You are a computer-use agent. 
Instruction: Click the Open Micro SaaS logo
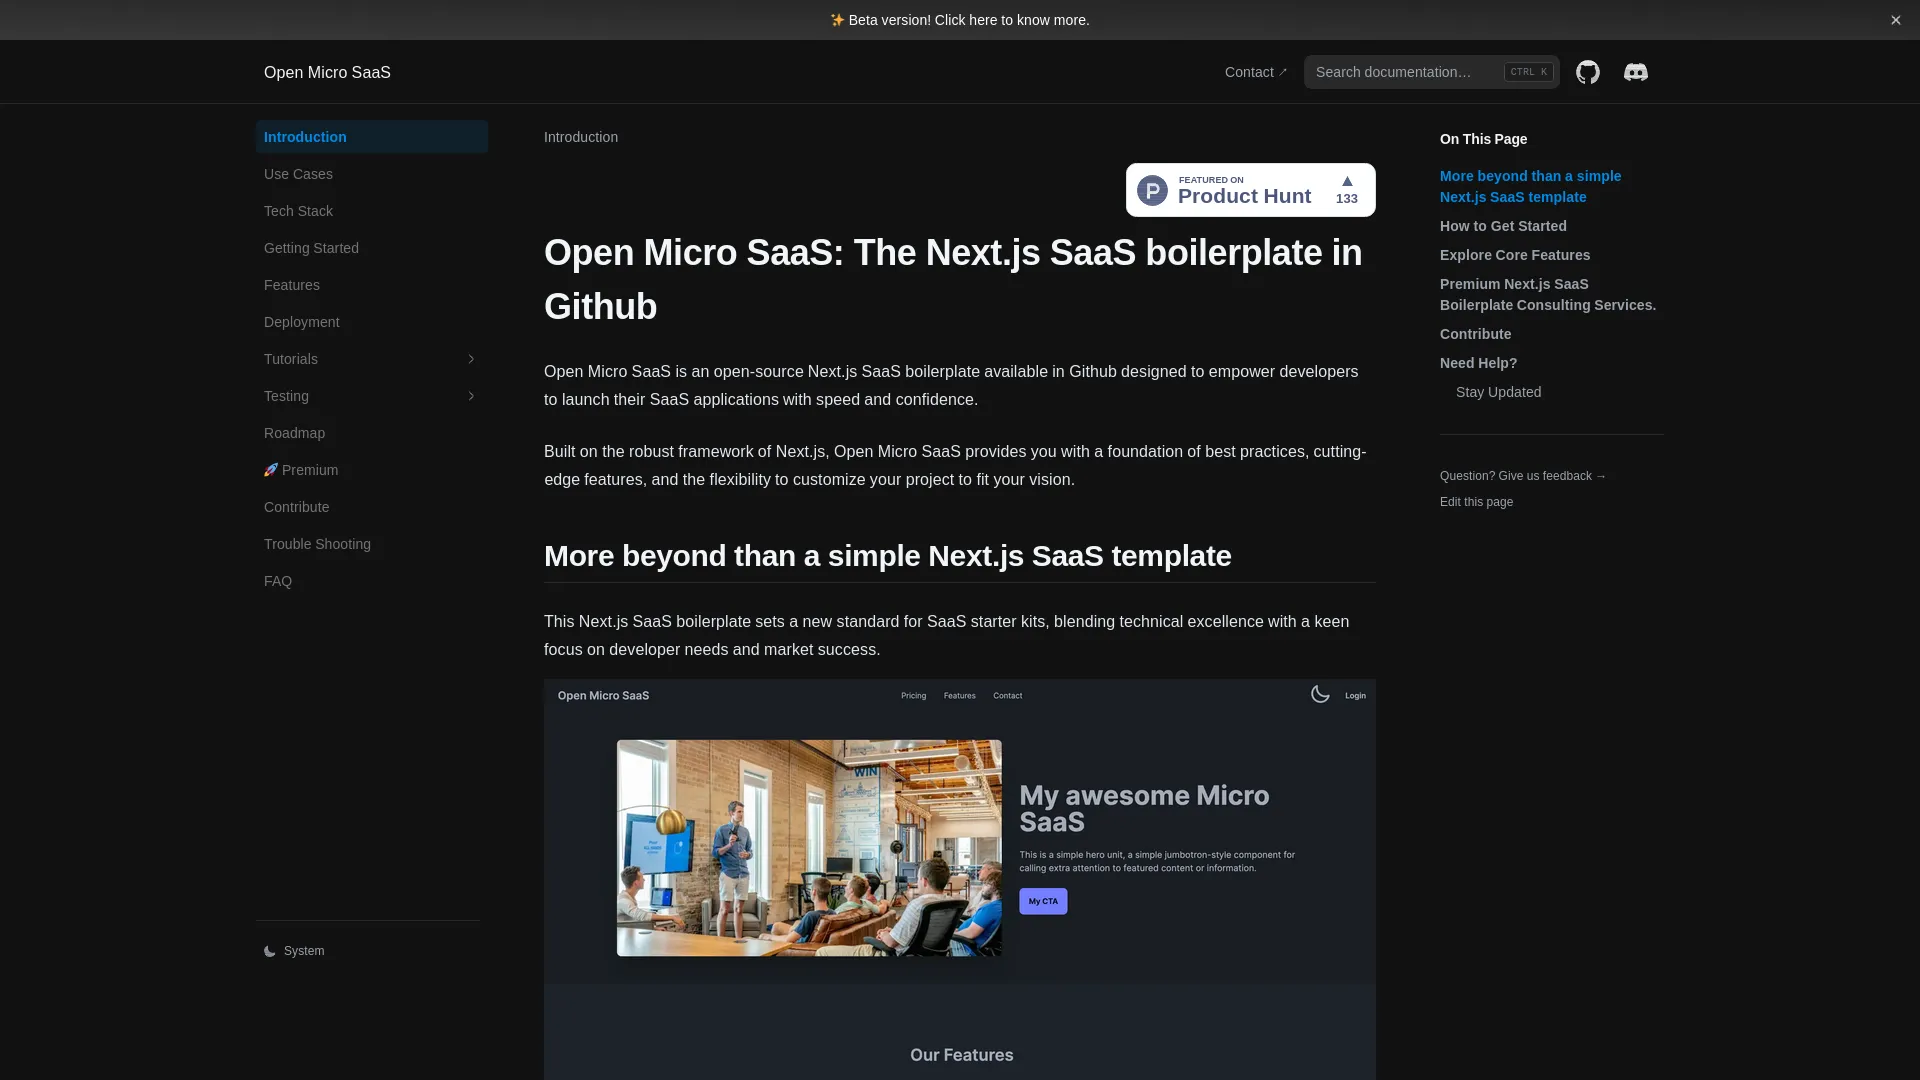327,72
